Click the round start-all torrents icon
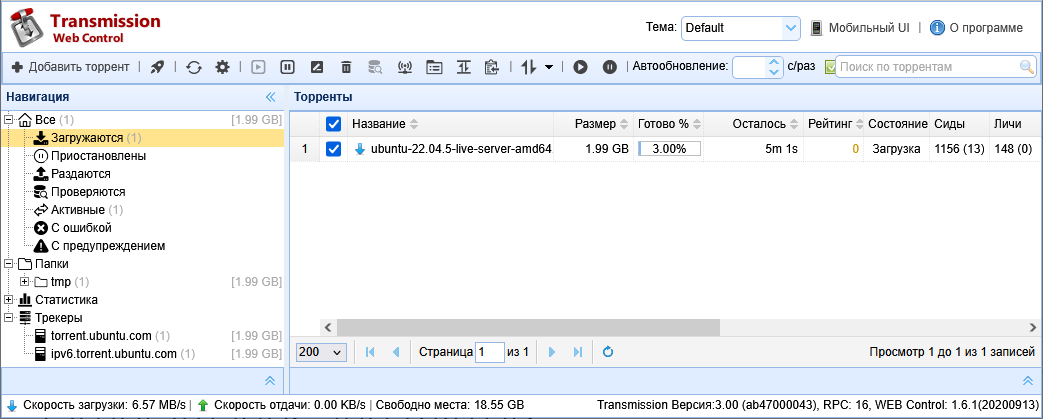 pyautogui.click(x=580, y=67)
